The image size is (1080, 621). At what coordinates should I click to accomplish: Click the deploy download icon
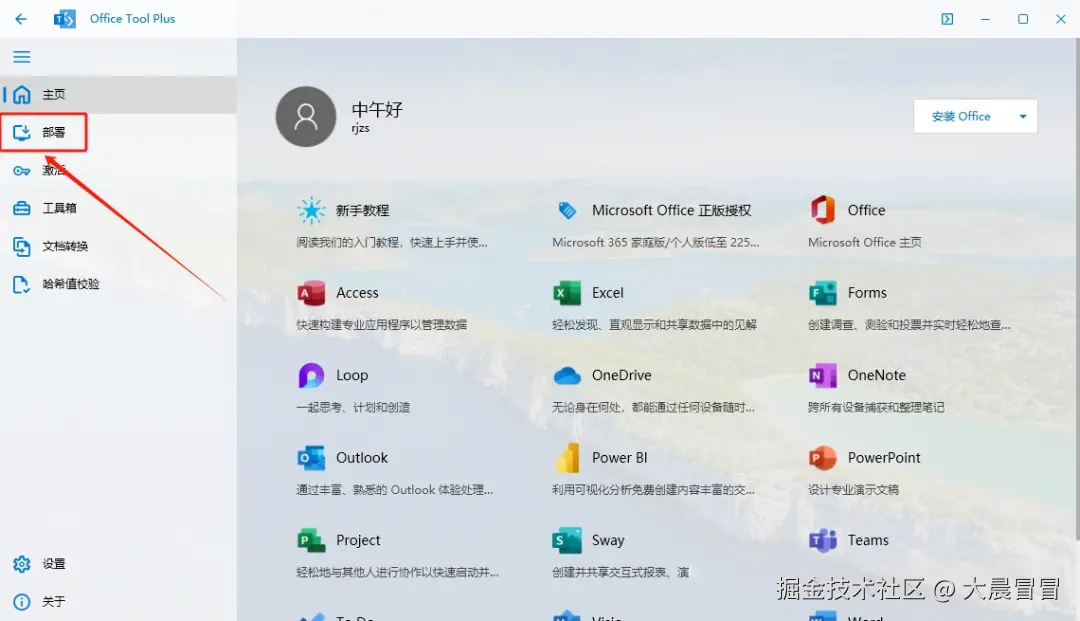tap(22, 132)
